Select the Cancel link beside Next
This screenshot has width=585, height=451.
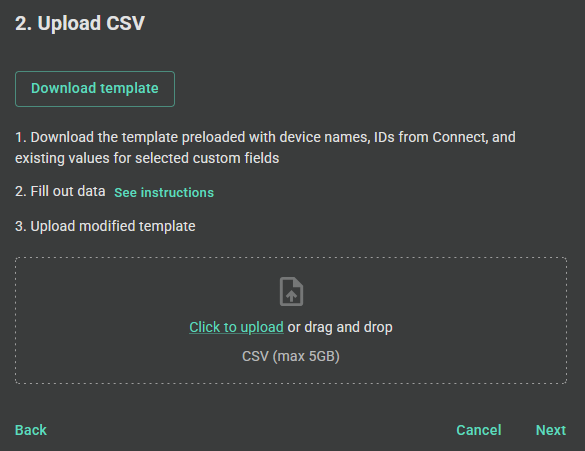[479, 430]
